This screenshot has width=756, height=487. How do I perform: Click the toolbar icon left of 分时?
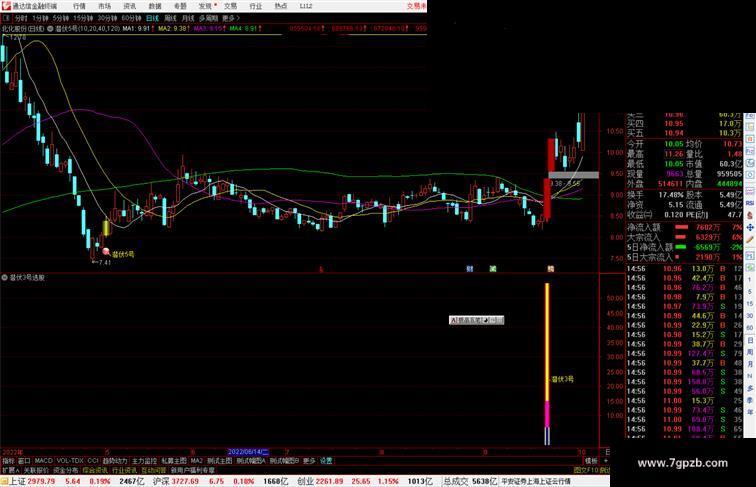tap(6, 18)
